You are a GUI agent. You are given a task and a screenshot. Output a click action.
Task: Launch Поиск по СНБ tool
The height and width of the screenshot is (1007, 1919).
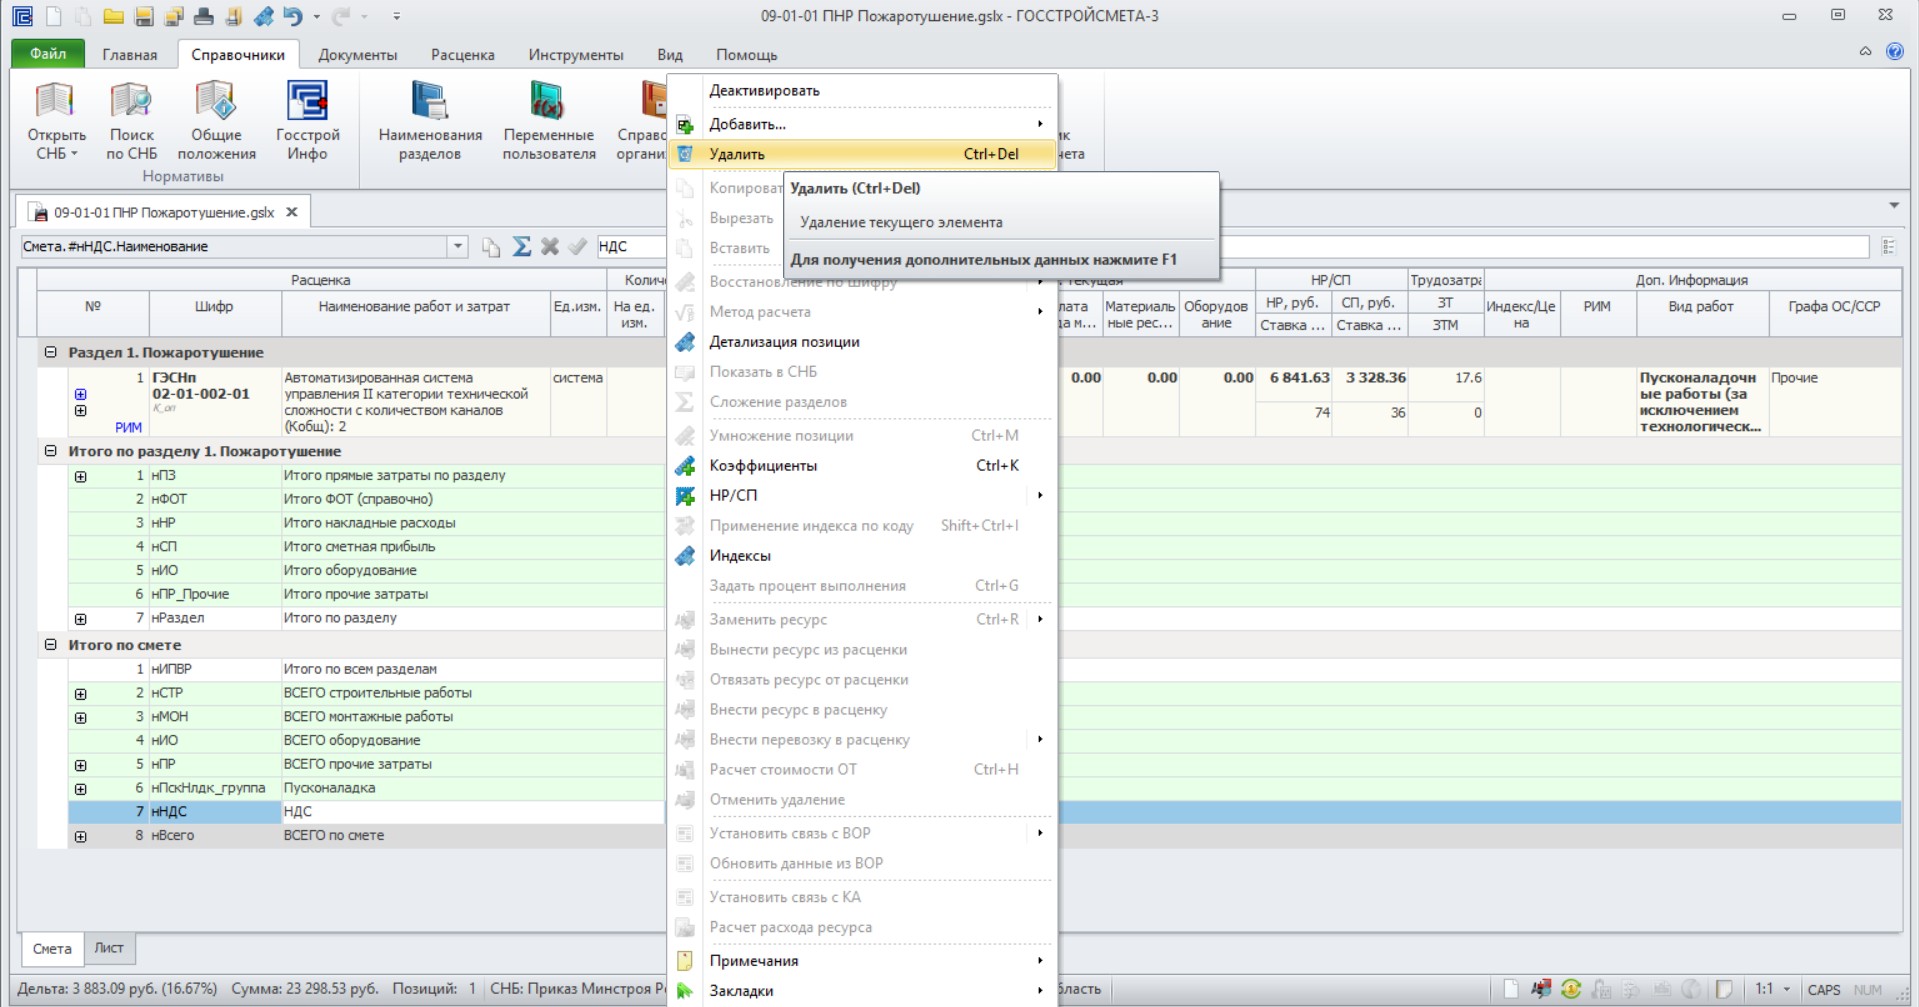pyautogui.click(x=132, y=121)
